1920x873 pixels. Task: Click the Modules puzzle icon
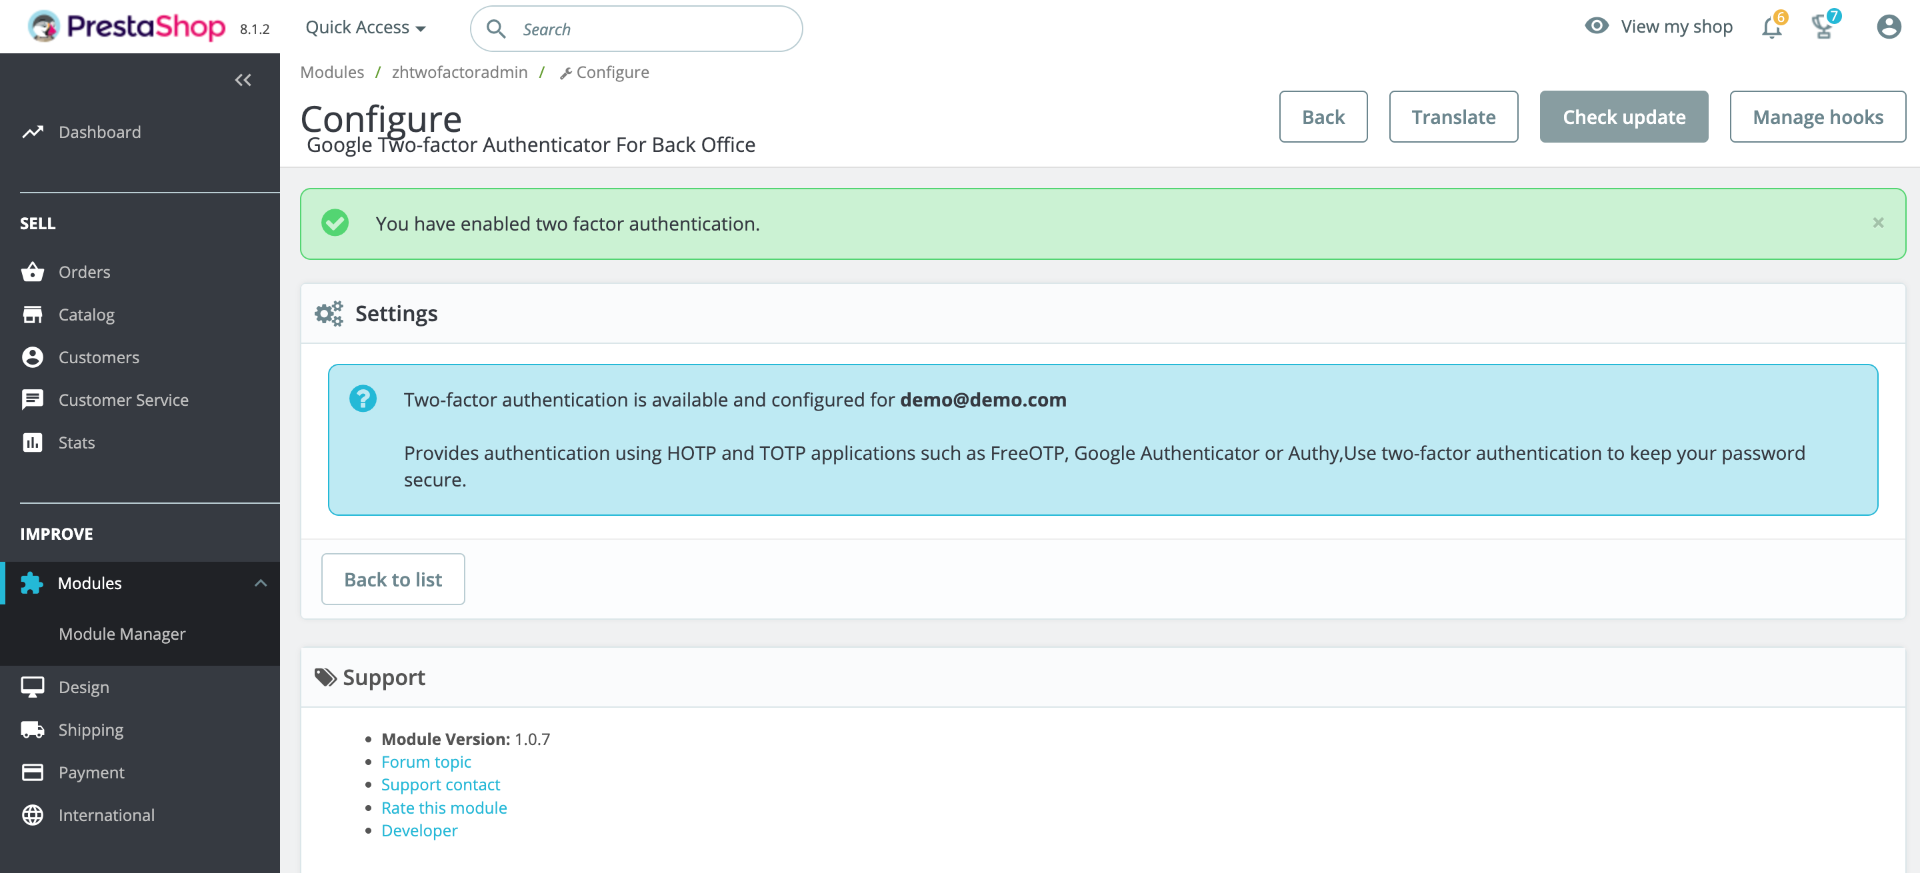(x=32, y=583)
